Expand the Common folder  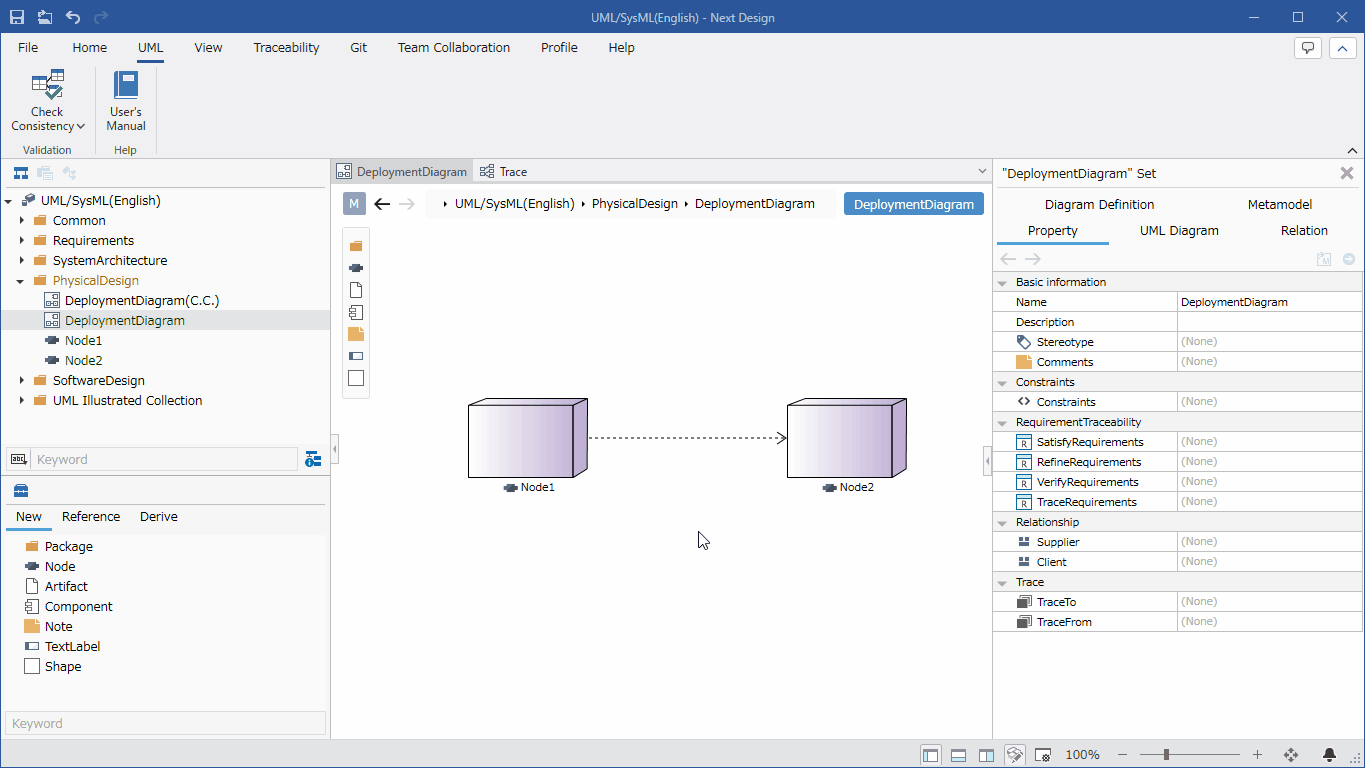pos(22,220)
